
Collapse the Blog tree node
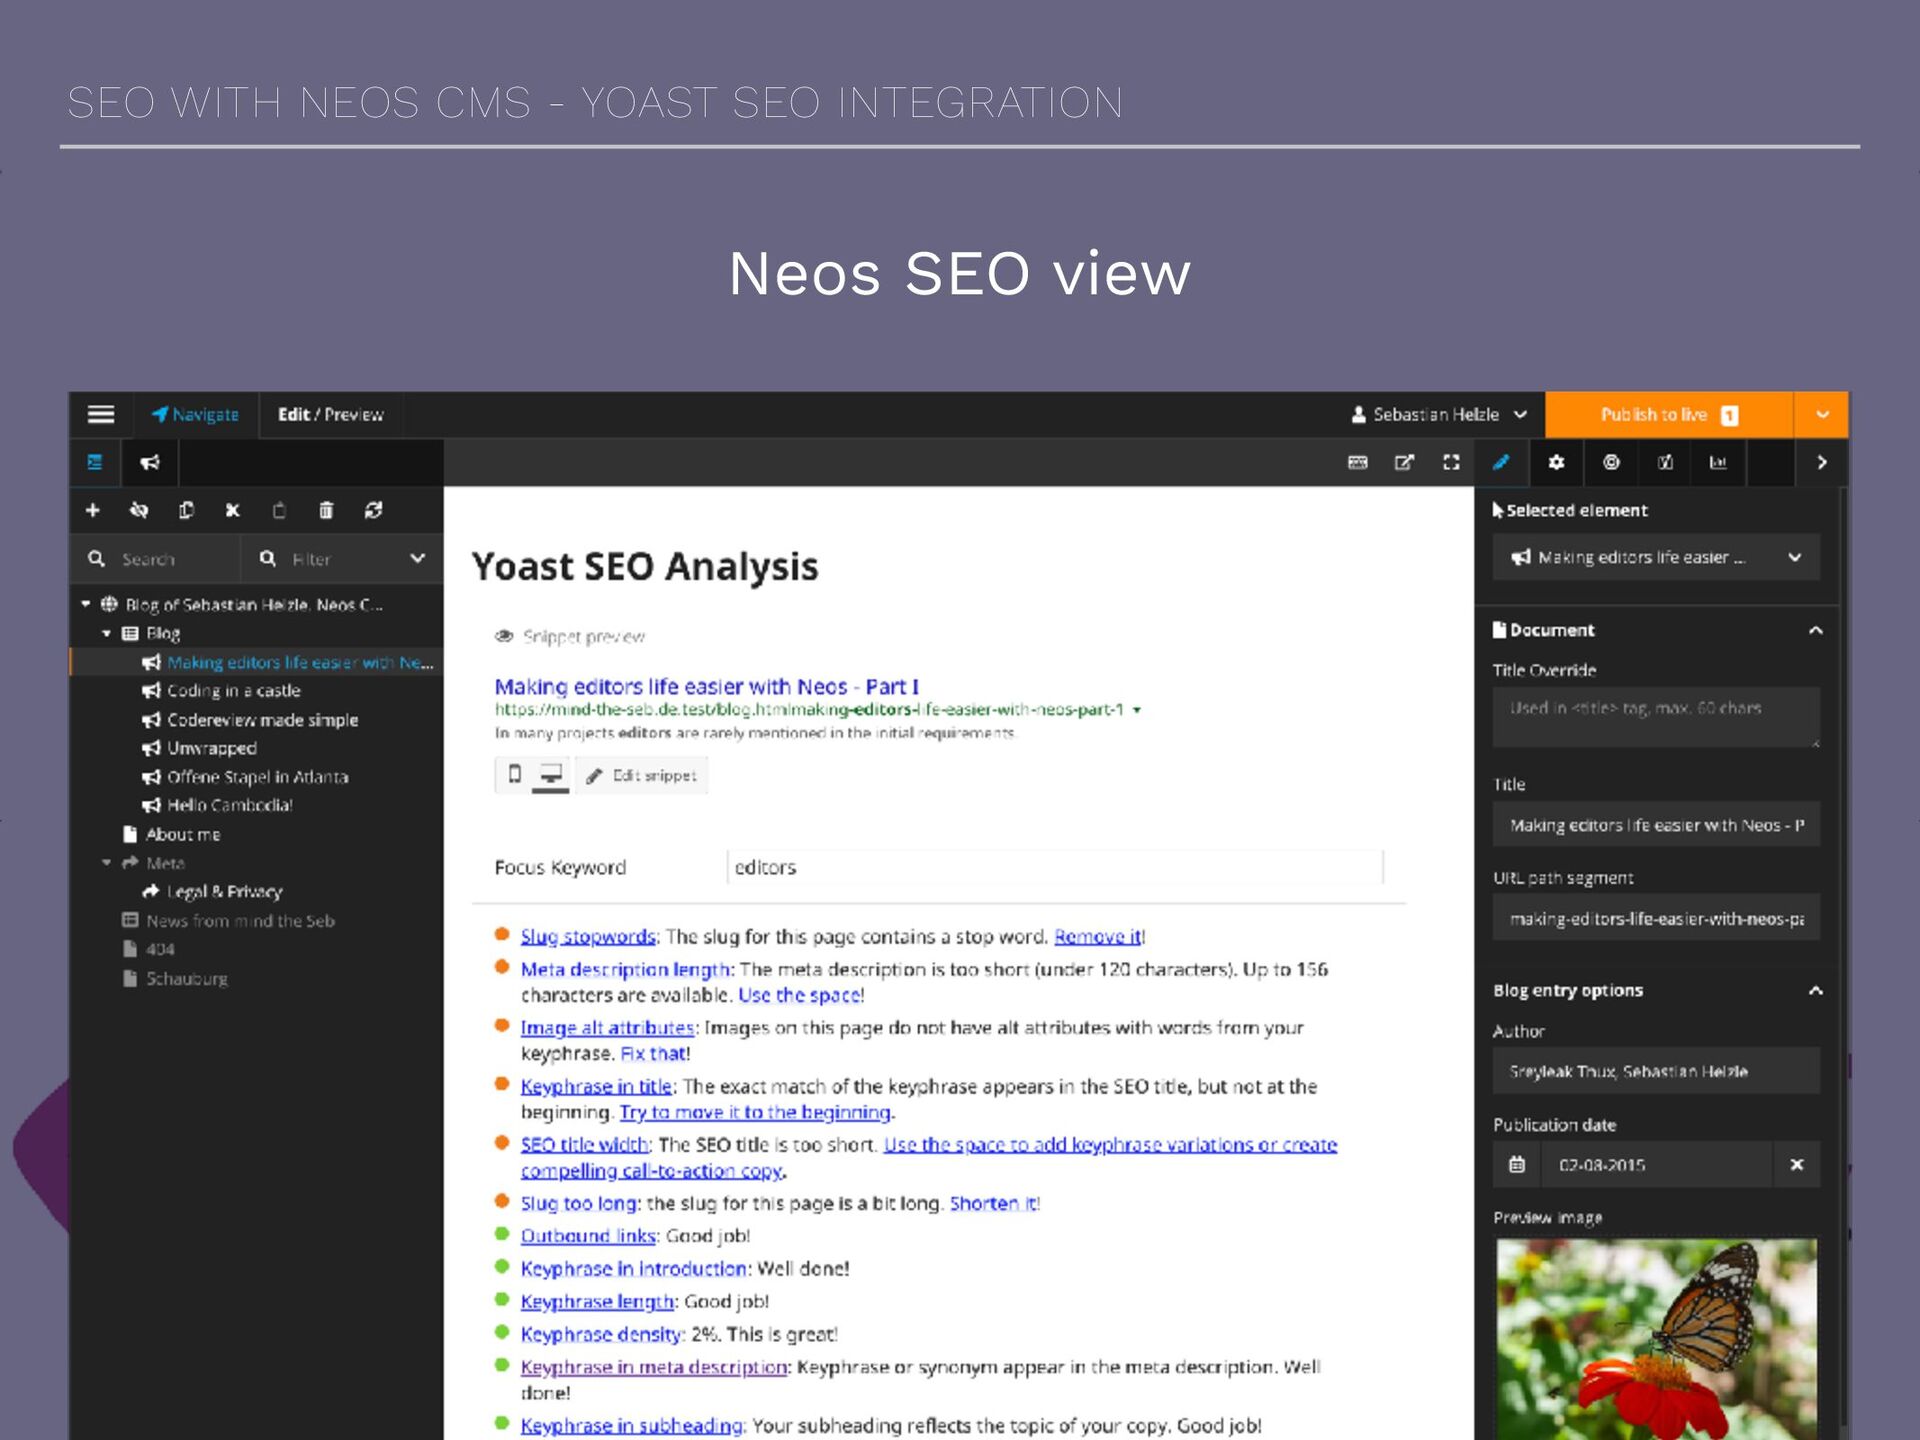[x=107, y=633]
